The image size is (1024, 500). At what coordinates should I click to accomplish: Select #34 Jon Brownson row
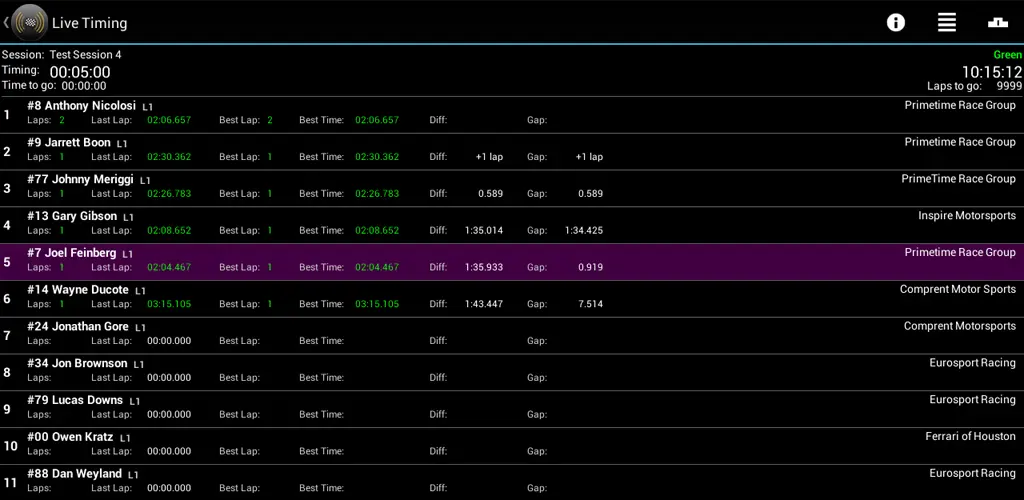[x=512, y=373]
